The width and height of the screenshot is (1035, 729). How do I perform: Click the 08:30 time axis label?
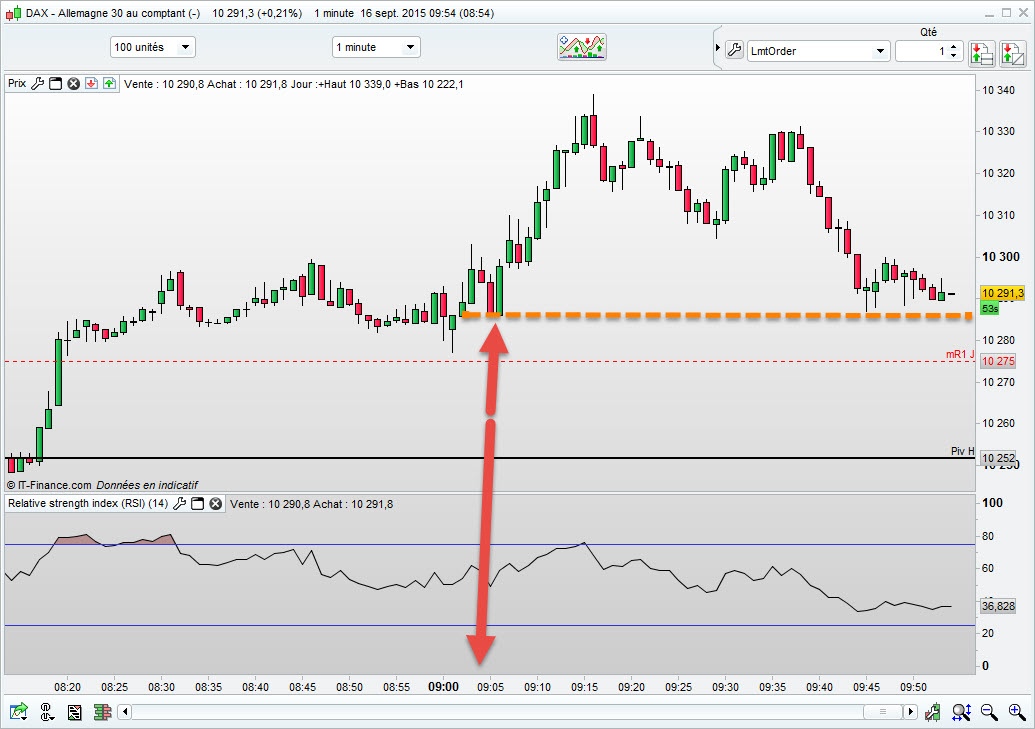click(161, 687)
